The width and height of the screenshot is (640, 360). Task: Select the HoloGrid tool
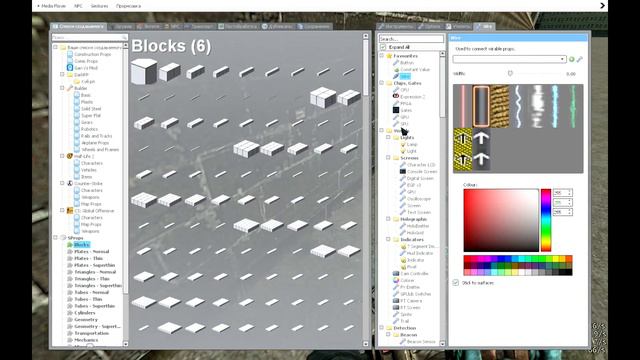415,233
